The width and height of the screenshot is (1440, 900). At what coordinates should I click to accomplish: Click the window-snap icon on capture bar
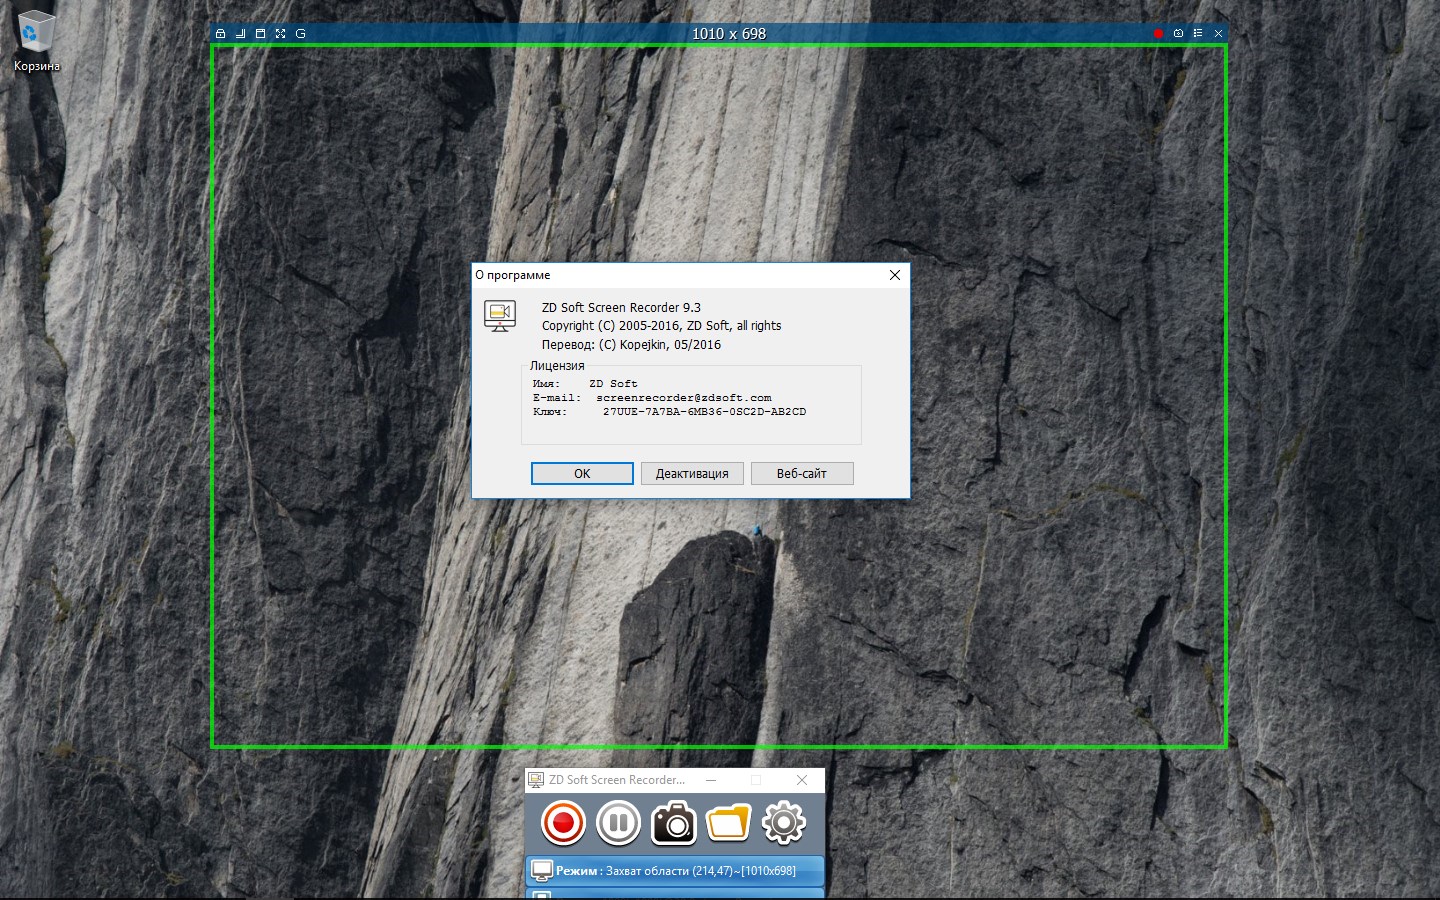point(261,34)
